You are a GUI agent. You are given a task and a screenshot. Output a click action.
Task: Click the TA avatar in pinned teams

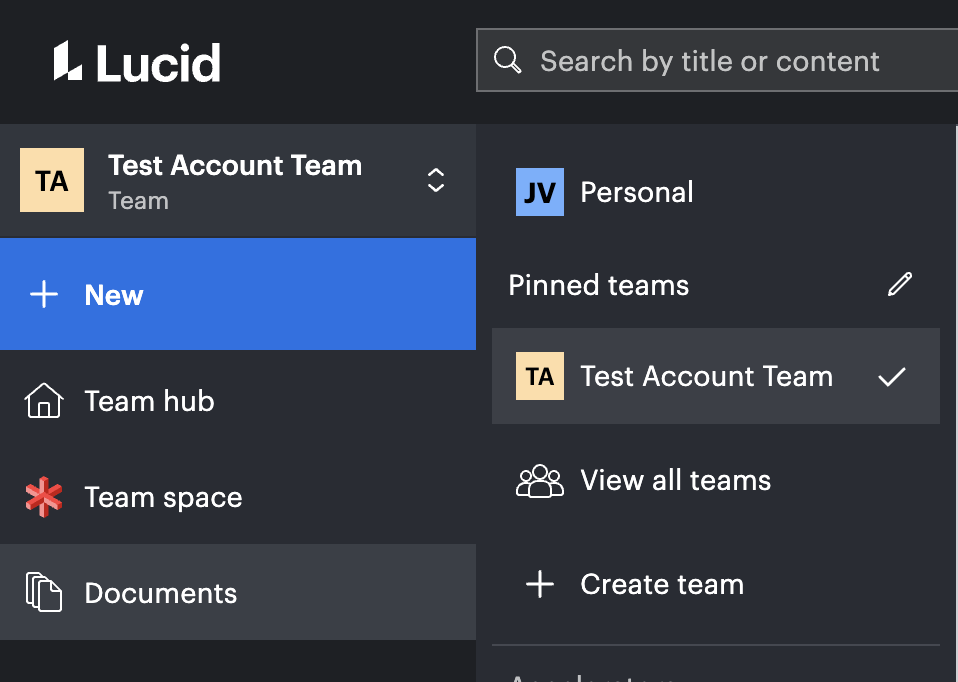click(539, 376)
